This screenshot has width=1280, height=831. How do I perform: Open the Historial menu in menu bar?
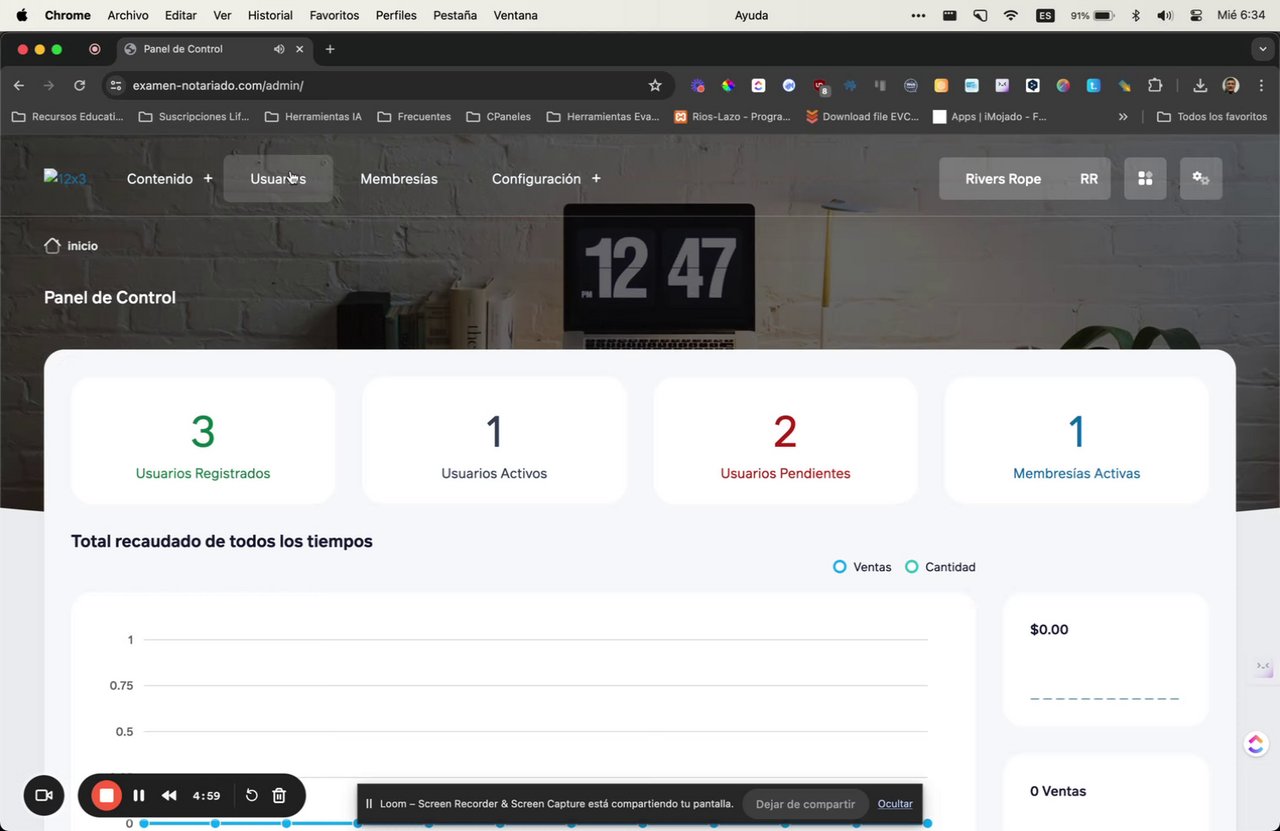click(x=270, y=15)
